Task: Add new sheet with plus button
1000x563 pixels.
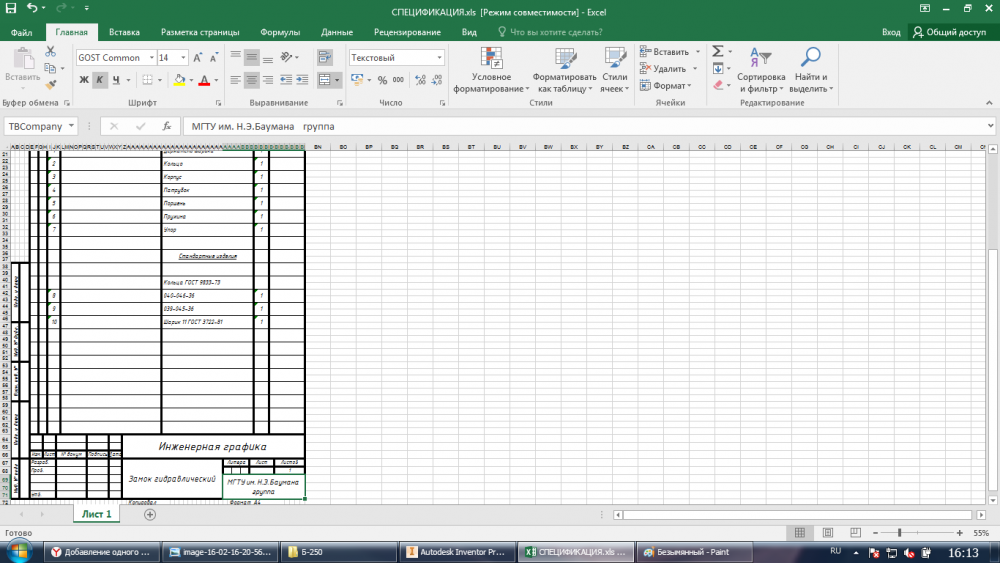Action: (150, 514)
